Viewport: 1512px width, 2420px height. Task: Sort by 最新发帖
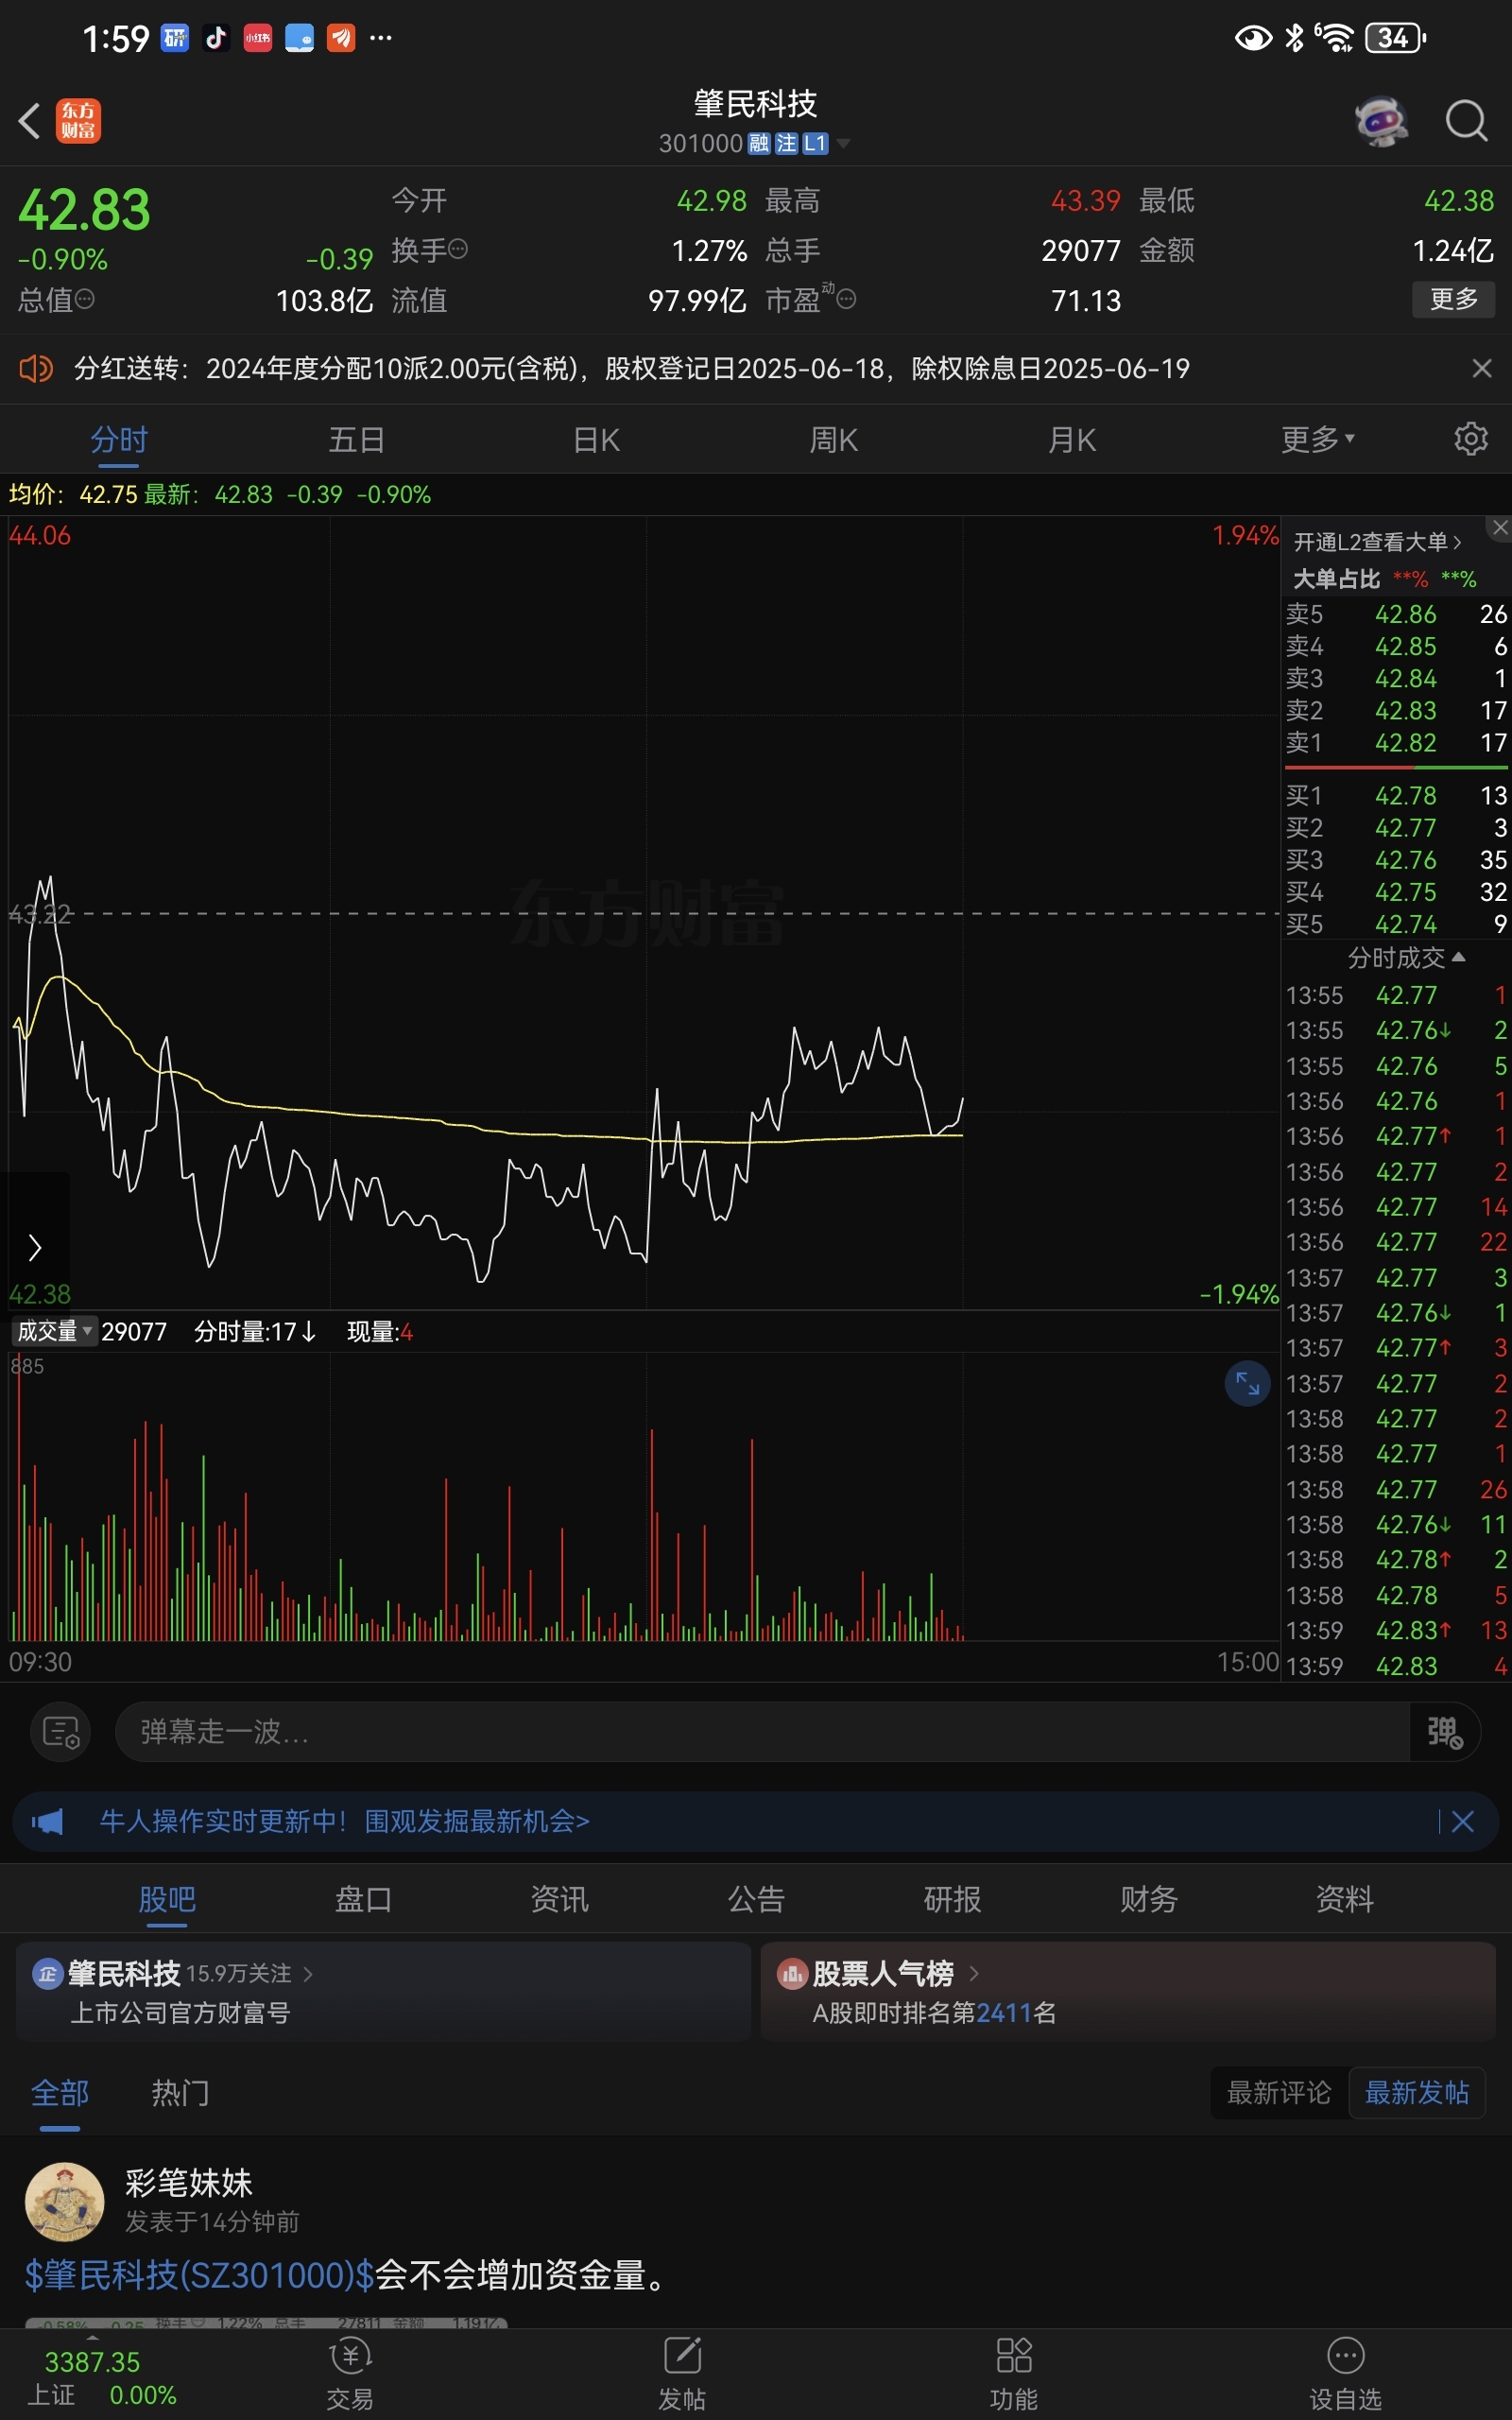click(1416, 2093)
